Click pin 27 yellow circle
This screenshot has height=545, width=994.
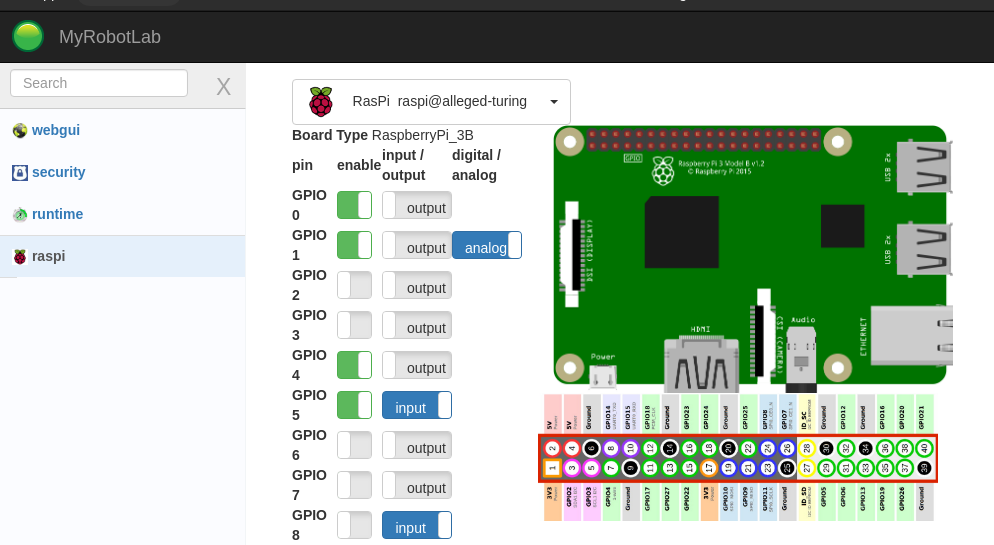click(x=806, y=468)
